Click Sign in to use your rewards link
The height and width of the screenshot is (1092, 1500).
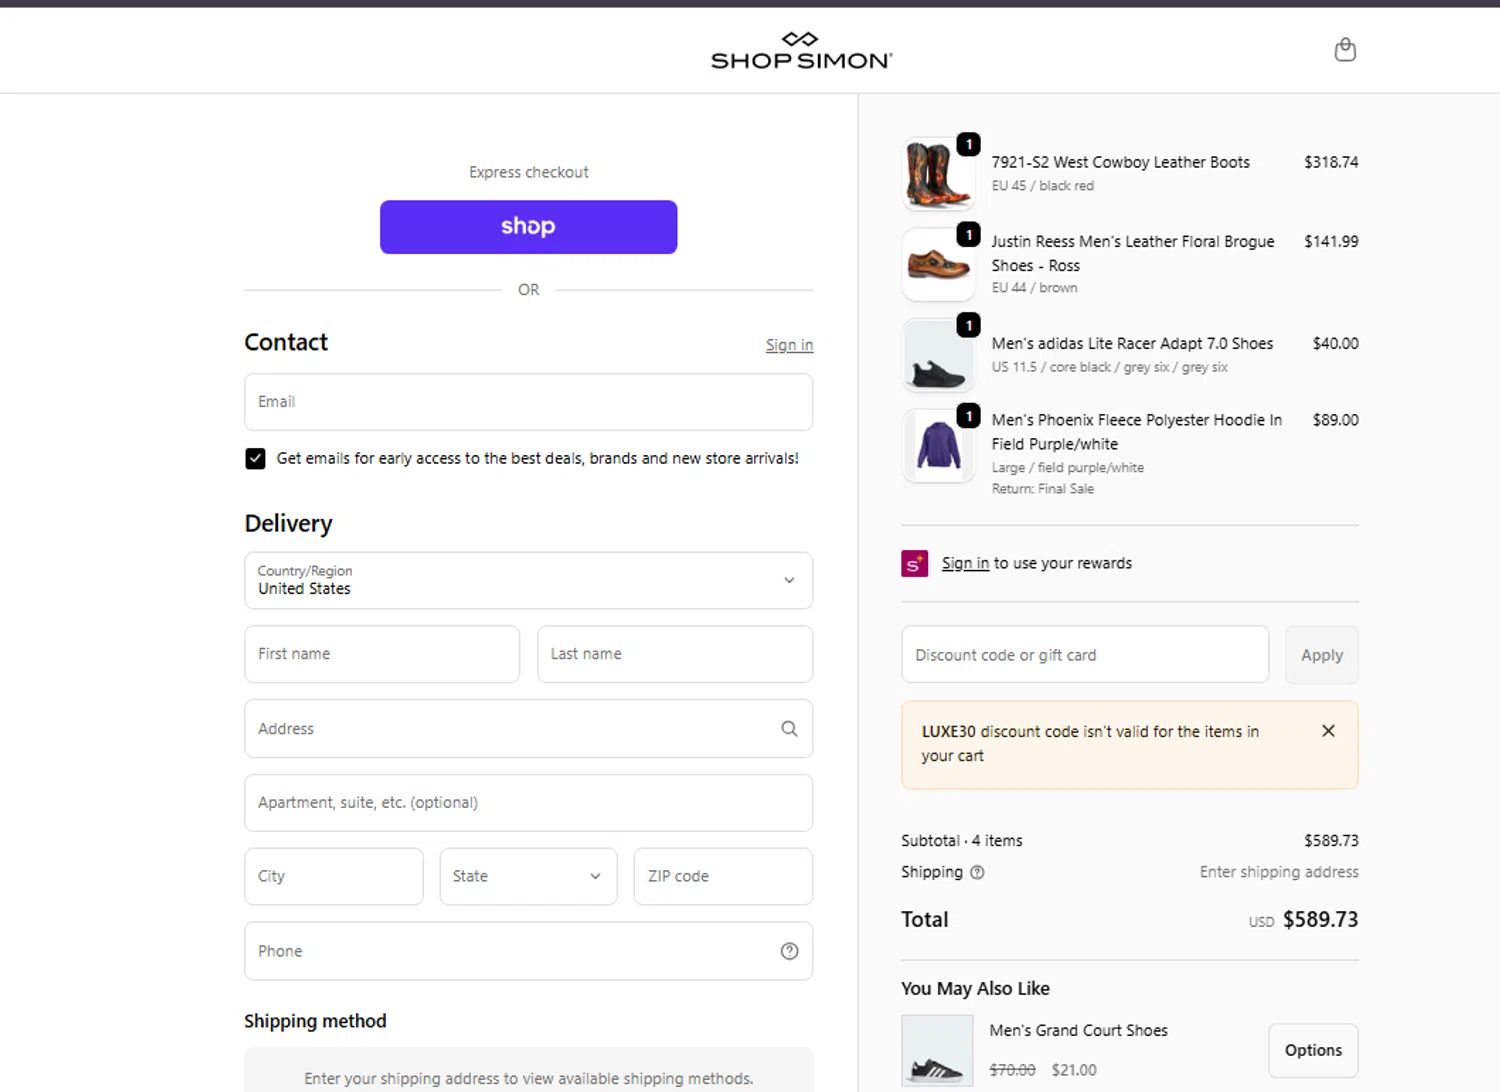click(x=965, y=563)
